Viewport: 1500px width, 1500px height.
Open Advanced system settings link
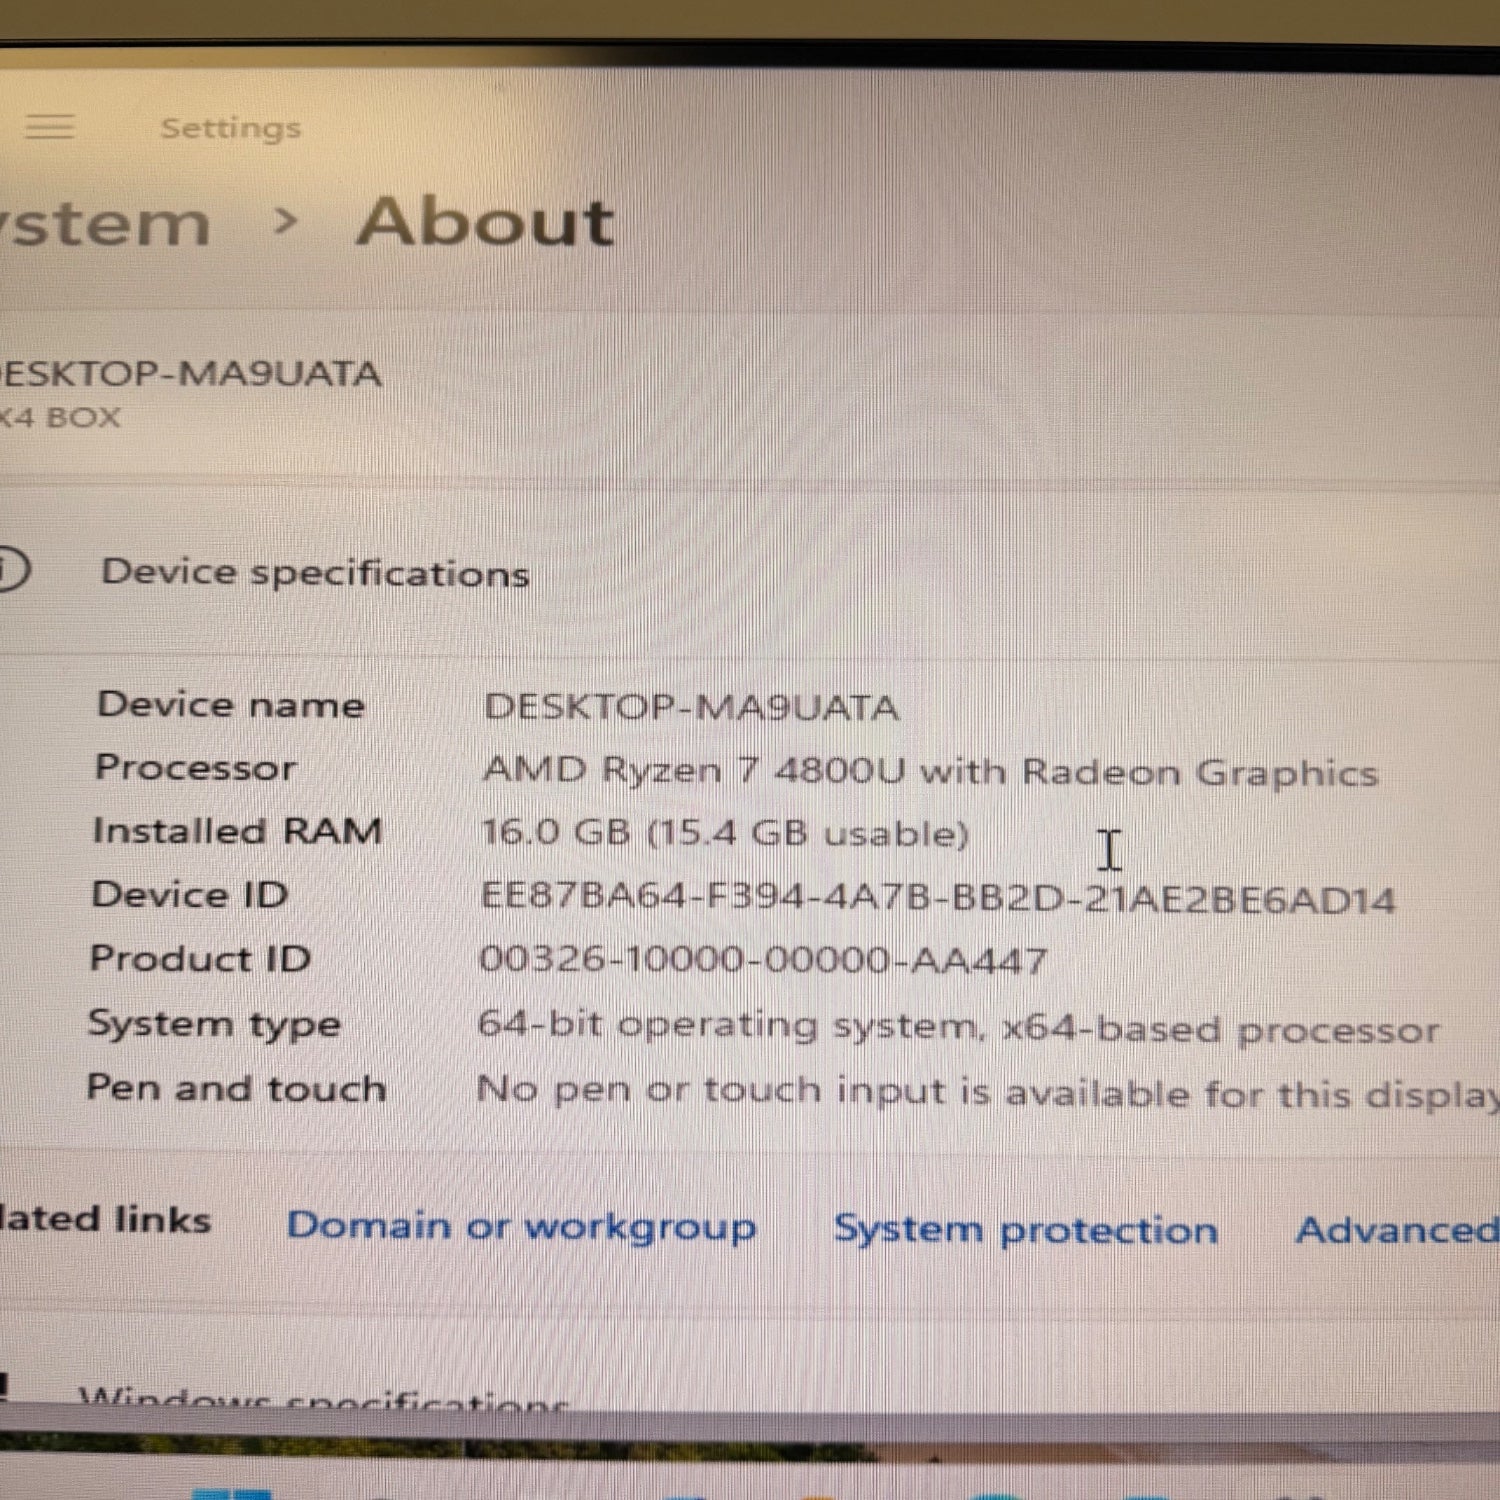point(1398,1230)
